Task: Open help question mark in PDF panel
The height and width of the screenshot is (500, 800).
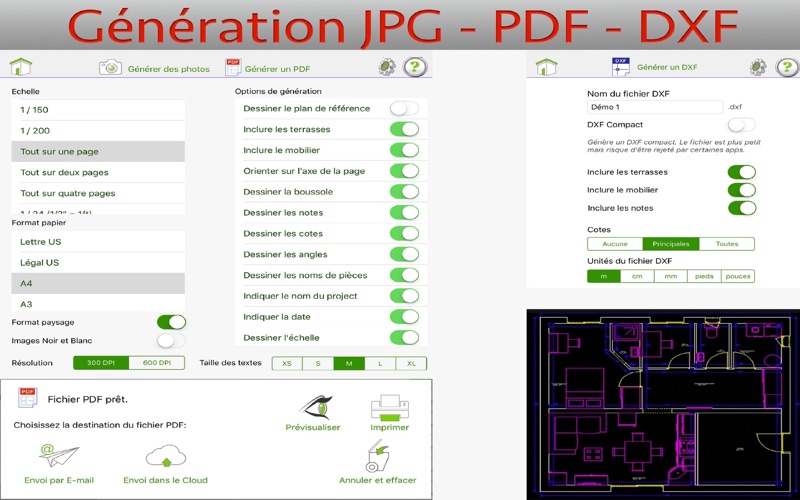Action: (x=415, y=67)
